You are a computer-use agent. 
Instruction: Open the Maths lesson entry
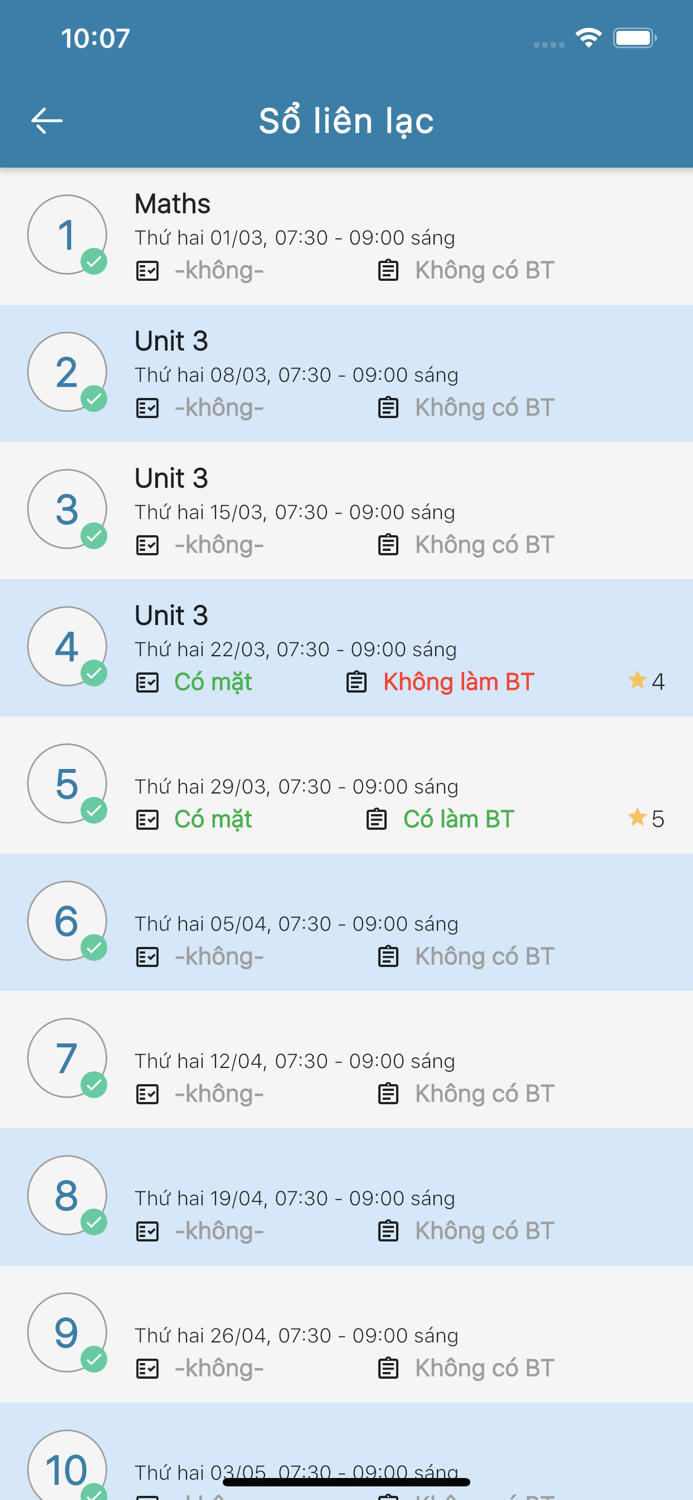pyautogui.click(x=172, y=204)
